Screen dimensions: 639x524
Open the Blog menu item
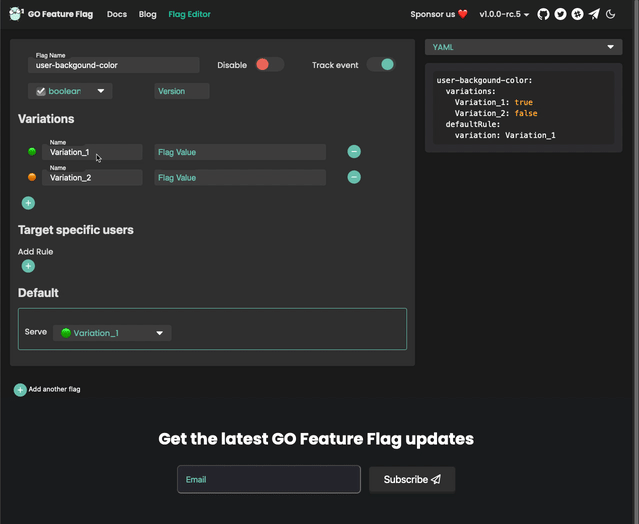coord(147,15)
